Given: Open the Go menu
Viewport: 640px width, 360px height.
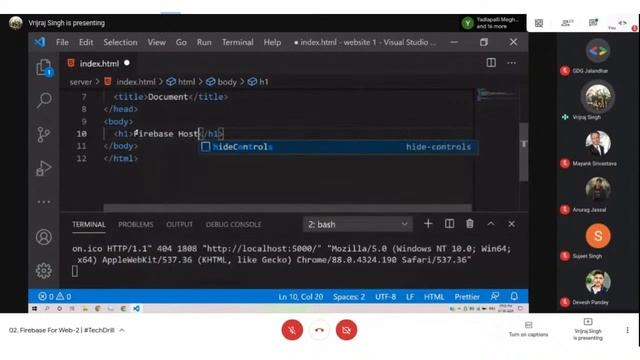Looking at the screenshot, I should [181, 42].
